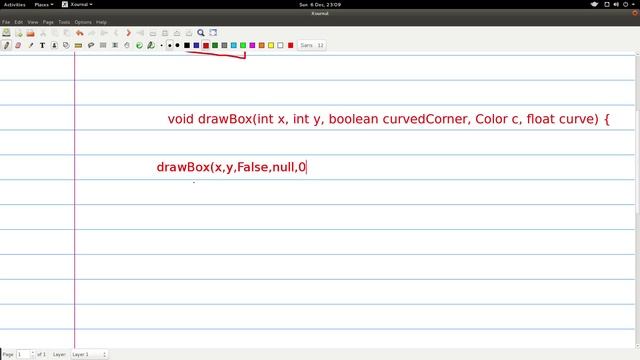Image resolution: width=640 pixels, height=360 pixels.
Task: Open the clock showing Sun 6 Dec
Action: pyautogui.click(x=320, y=4)
